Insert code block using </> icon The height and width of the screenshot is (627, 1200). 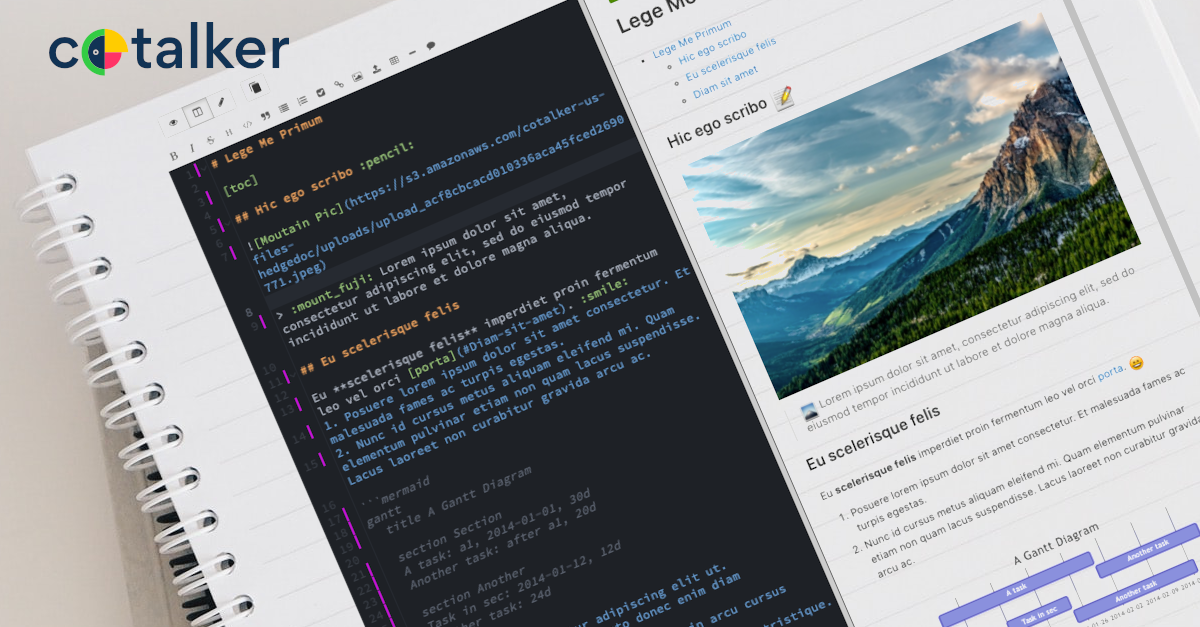click(x=247, y=124)
